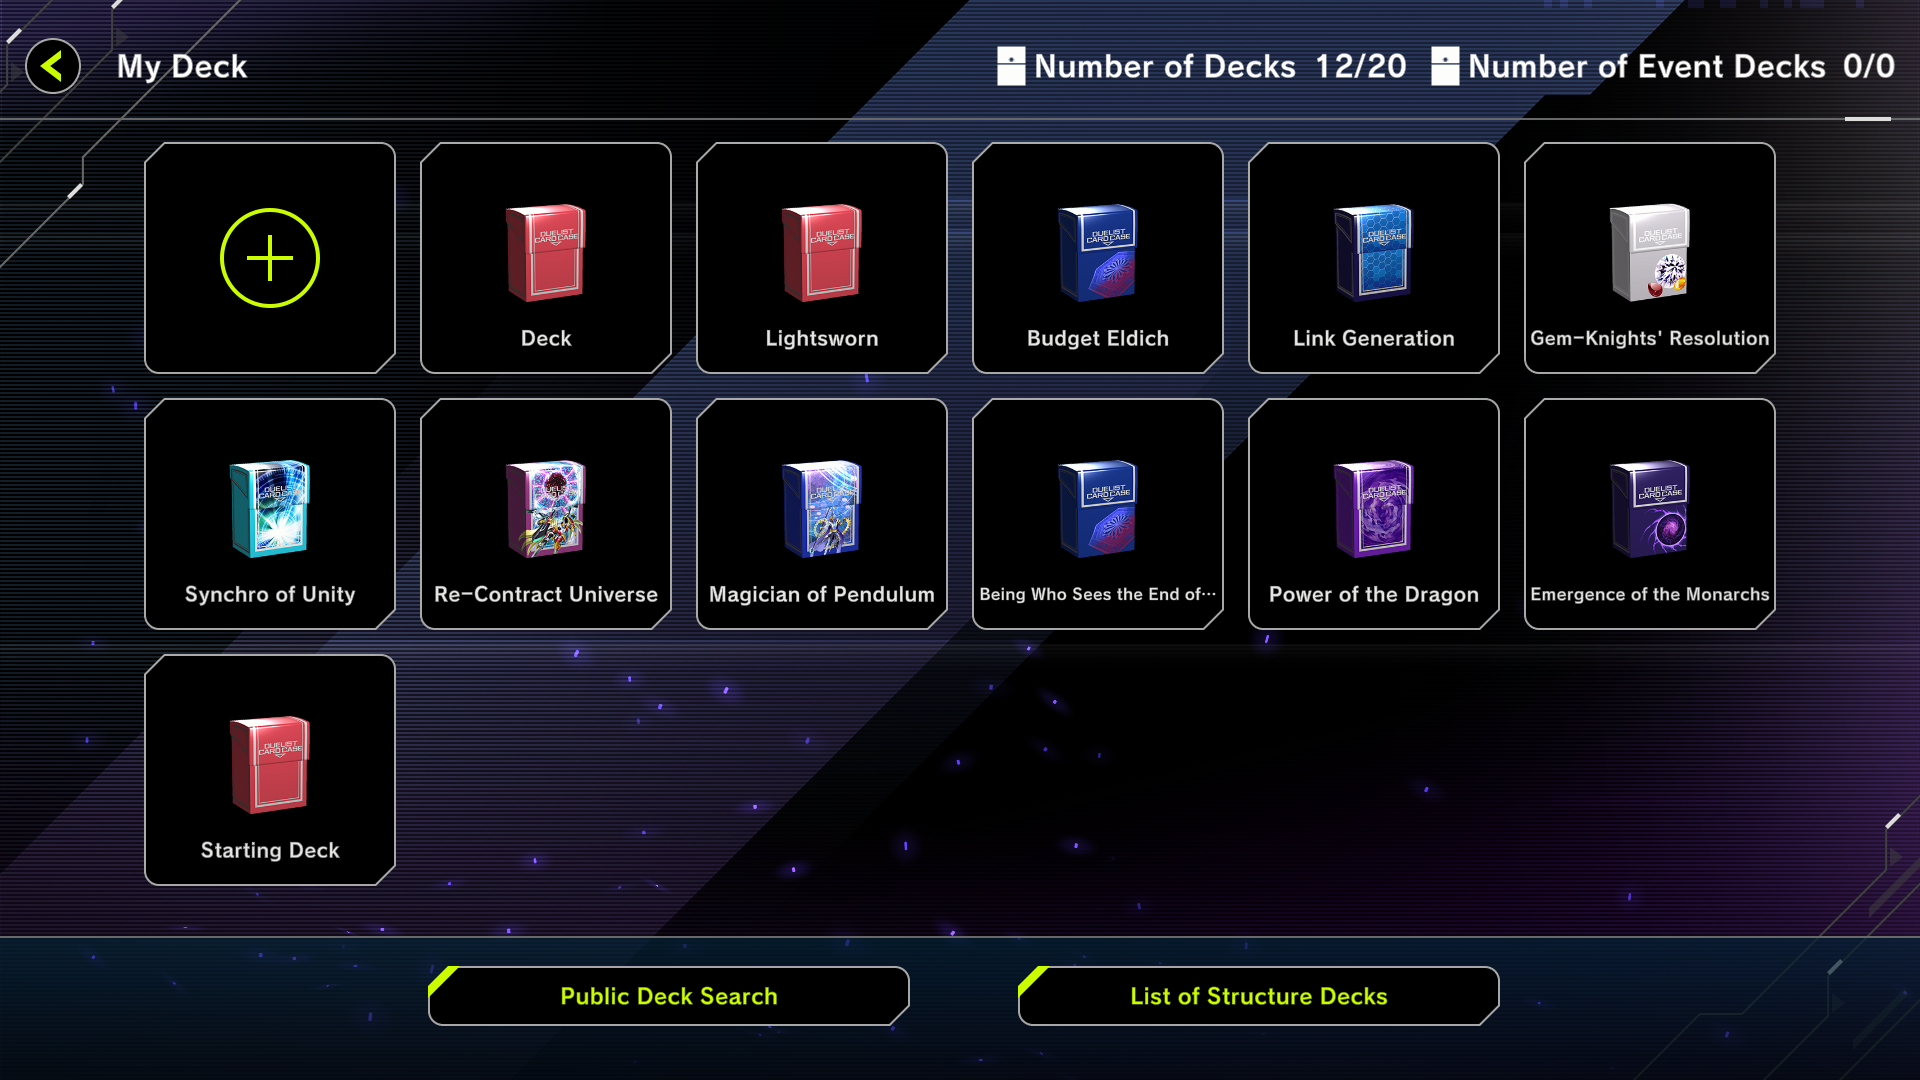
Task: Select the Budget Eldlich deck box
Action: 1098,258
